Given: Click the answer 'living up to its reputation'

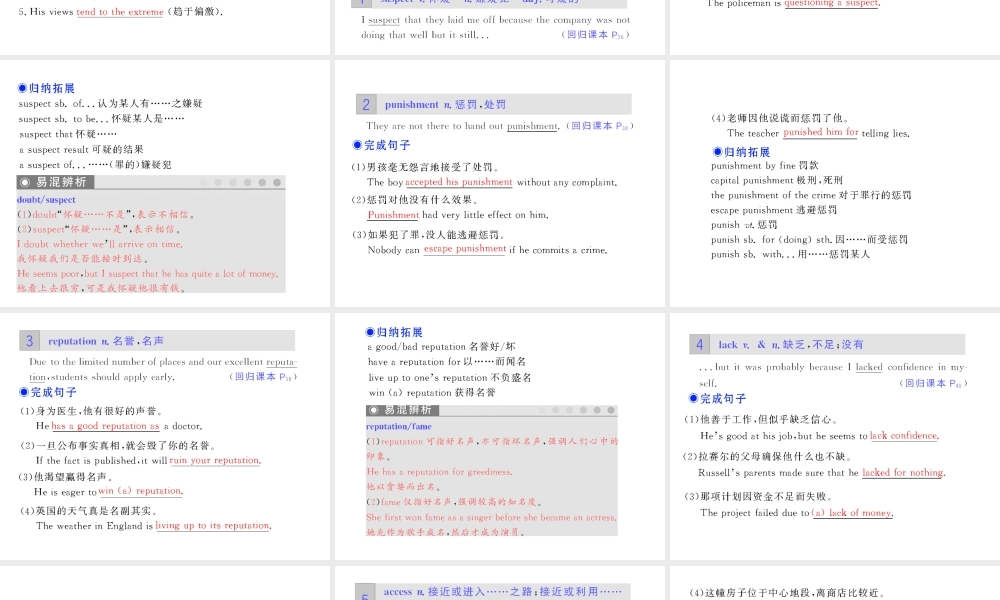Looking at the screenshot, I should [213, 526].
